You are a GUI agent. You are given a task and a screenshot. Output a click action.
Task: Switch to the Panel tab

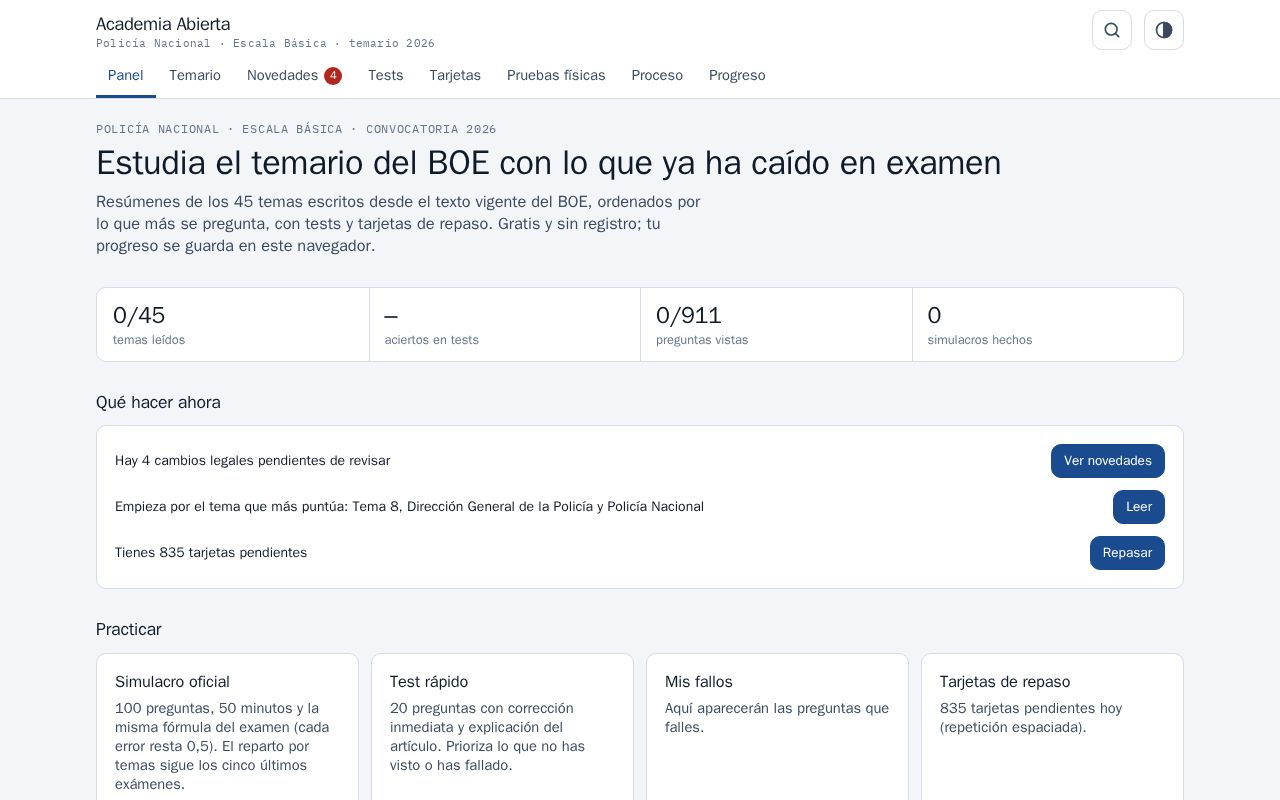[126, 76]
